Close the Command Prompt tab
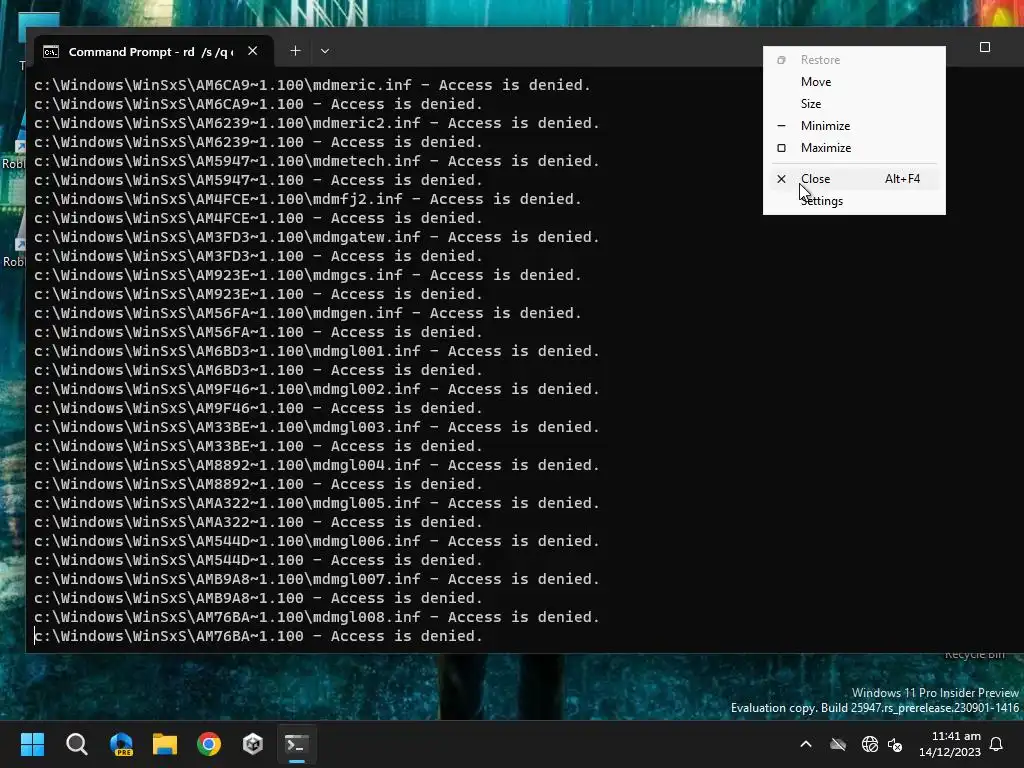The width and height of the screenshot is (1024, 768). point(253,51)
